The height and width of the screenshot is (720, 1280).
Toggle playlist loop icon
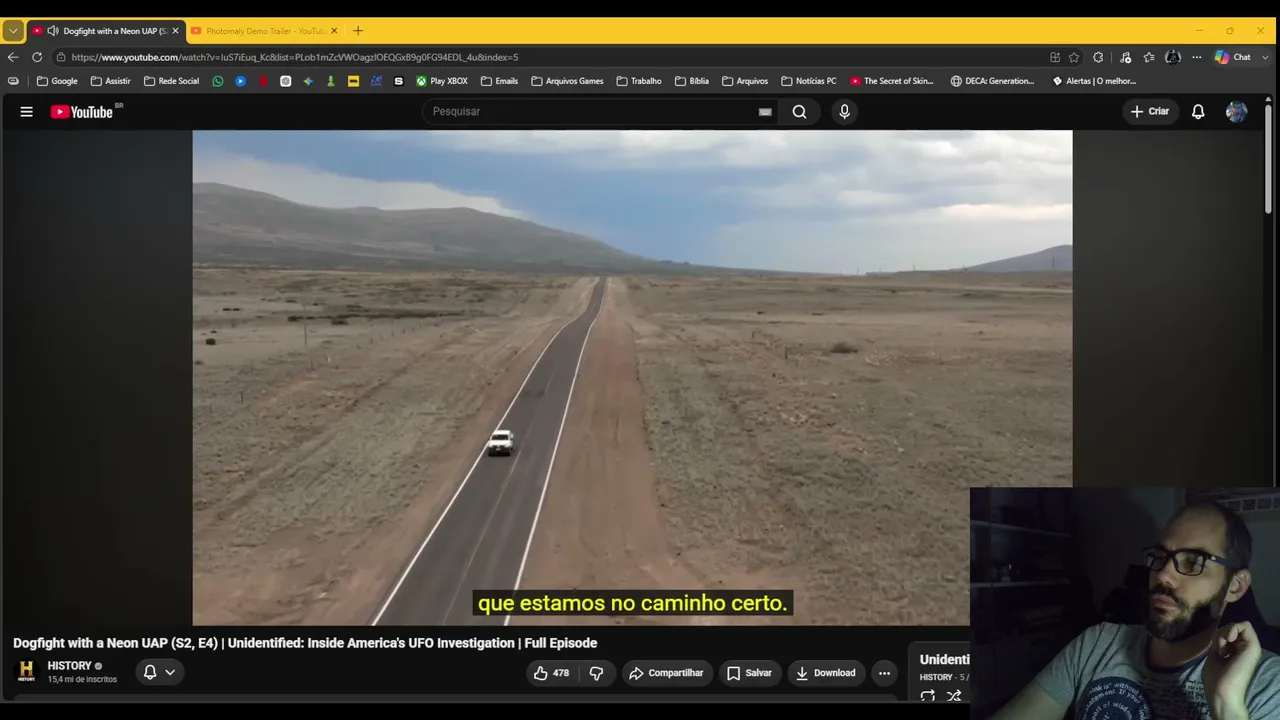pyautogui.click(x=928, y=696)
